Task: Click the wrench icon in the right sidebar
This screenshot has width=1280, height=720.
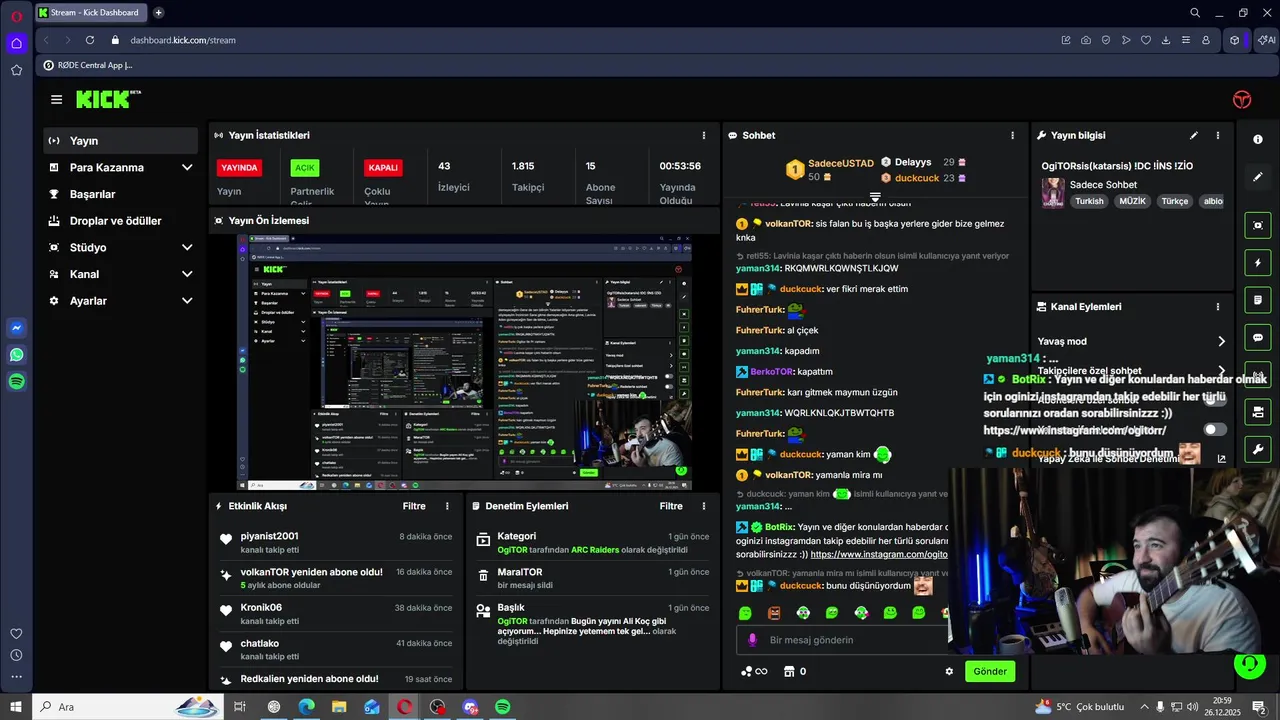Action: click(x=1258, y=449)
